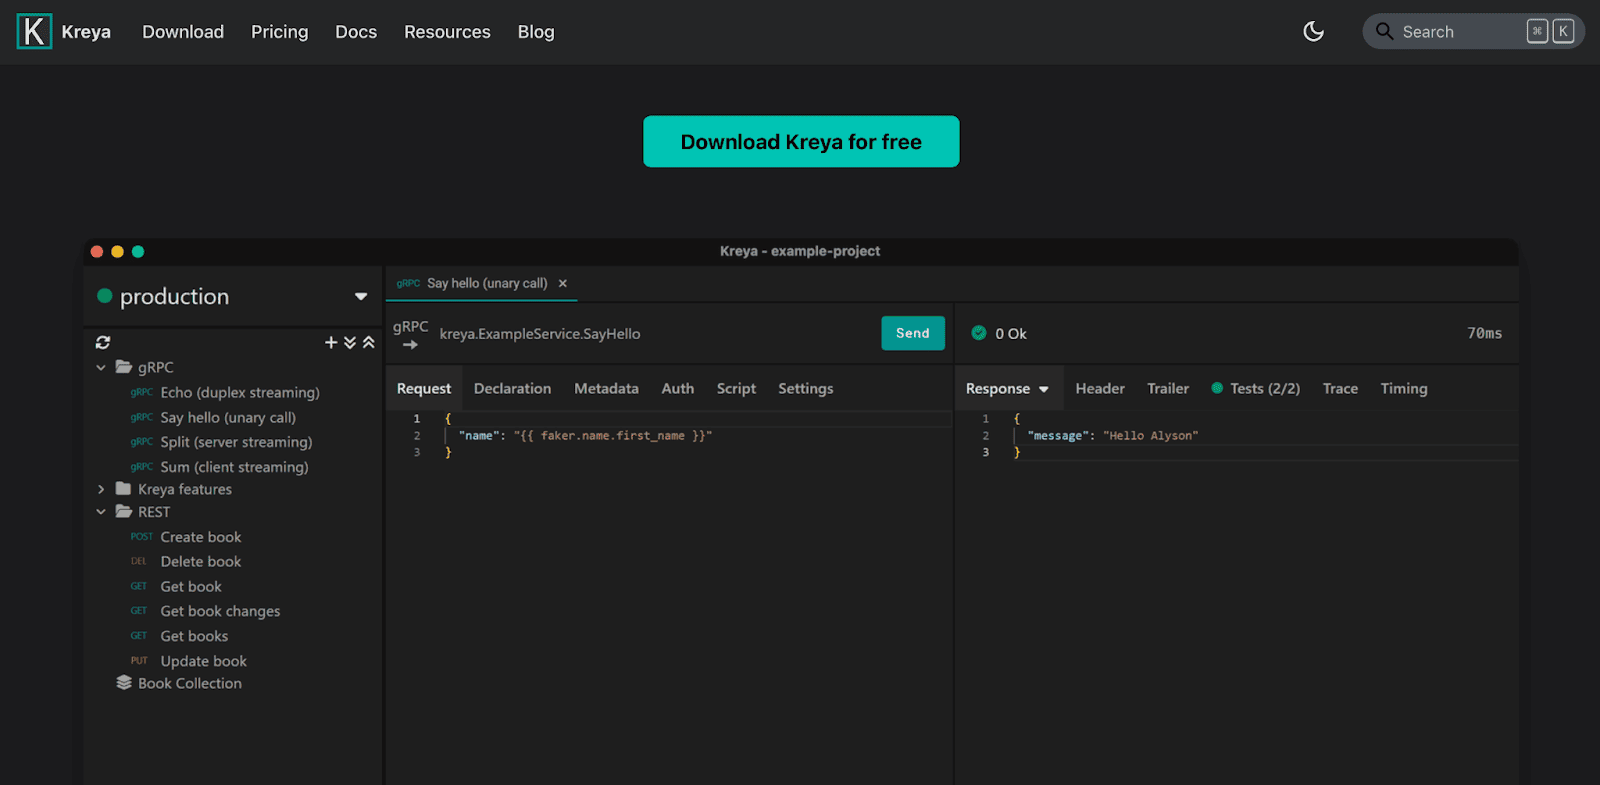Click the Kreya - example-project window title

tap(800, 251)
